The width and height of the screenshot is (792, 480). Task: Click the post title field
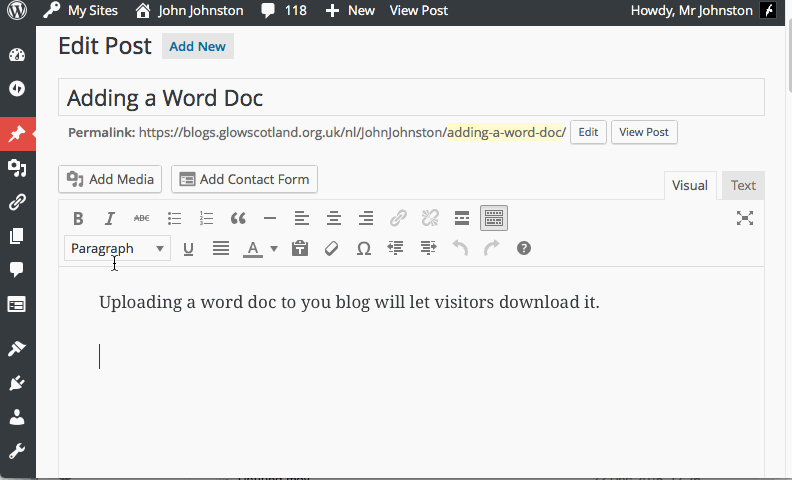click(411, 97)
